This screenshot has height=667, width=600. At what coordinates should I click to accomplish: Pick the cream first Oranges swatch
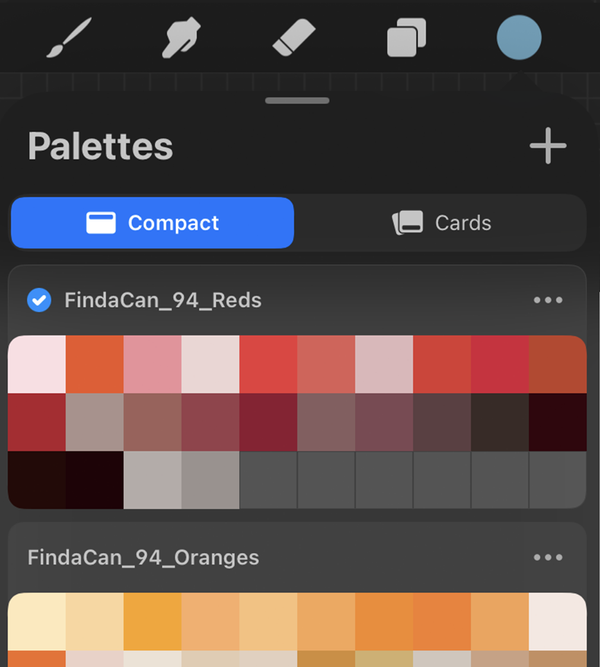(x=36, y=621)
